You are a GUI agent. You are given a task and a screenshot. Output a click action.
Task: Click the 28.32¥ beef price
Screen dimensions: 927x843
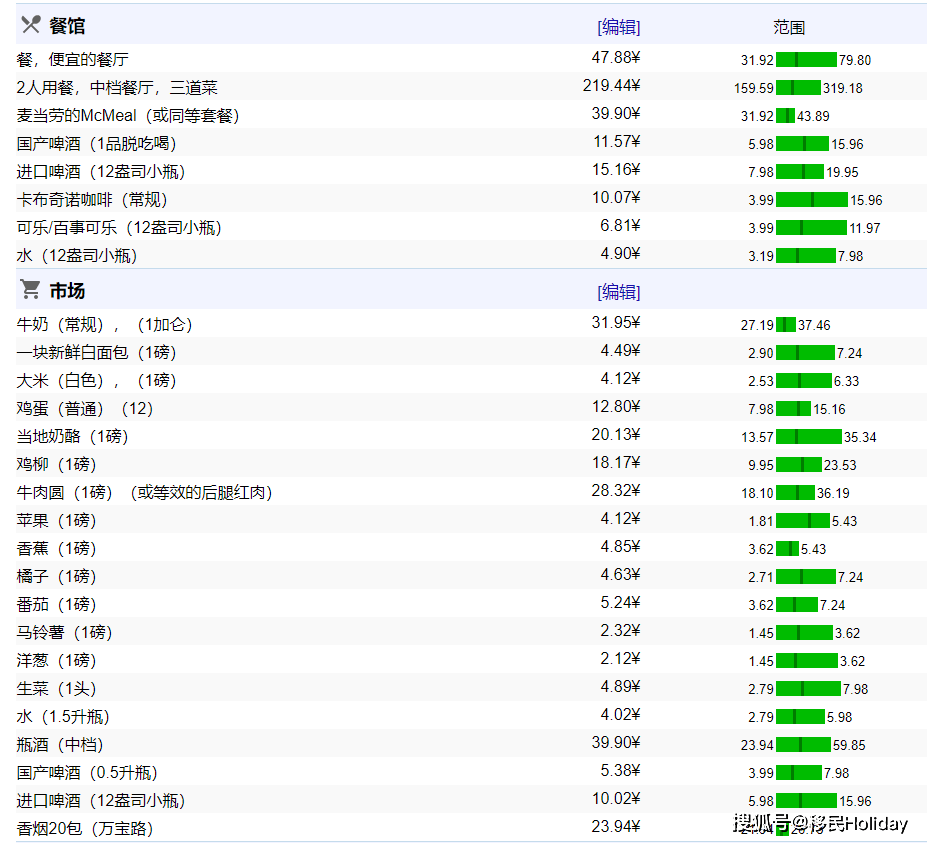(x=616, y=491)
